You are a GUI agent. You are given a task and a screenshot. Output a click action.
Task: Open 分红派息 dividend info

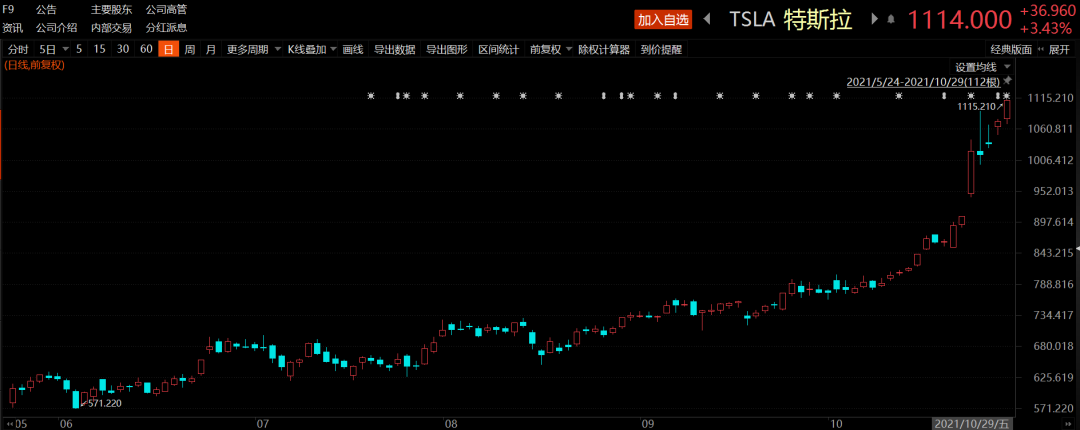coord(166,28)
